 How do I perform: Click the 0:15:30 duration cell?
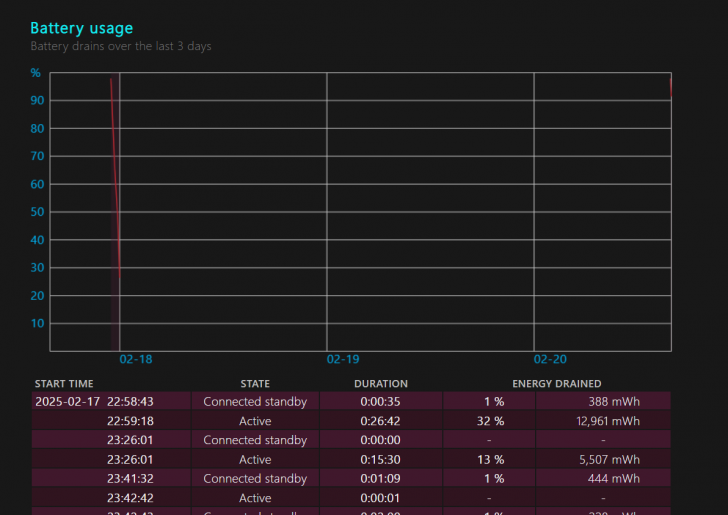point(380,460)
